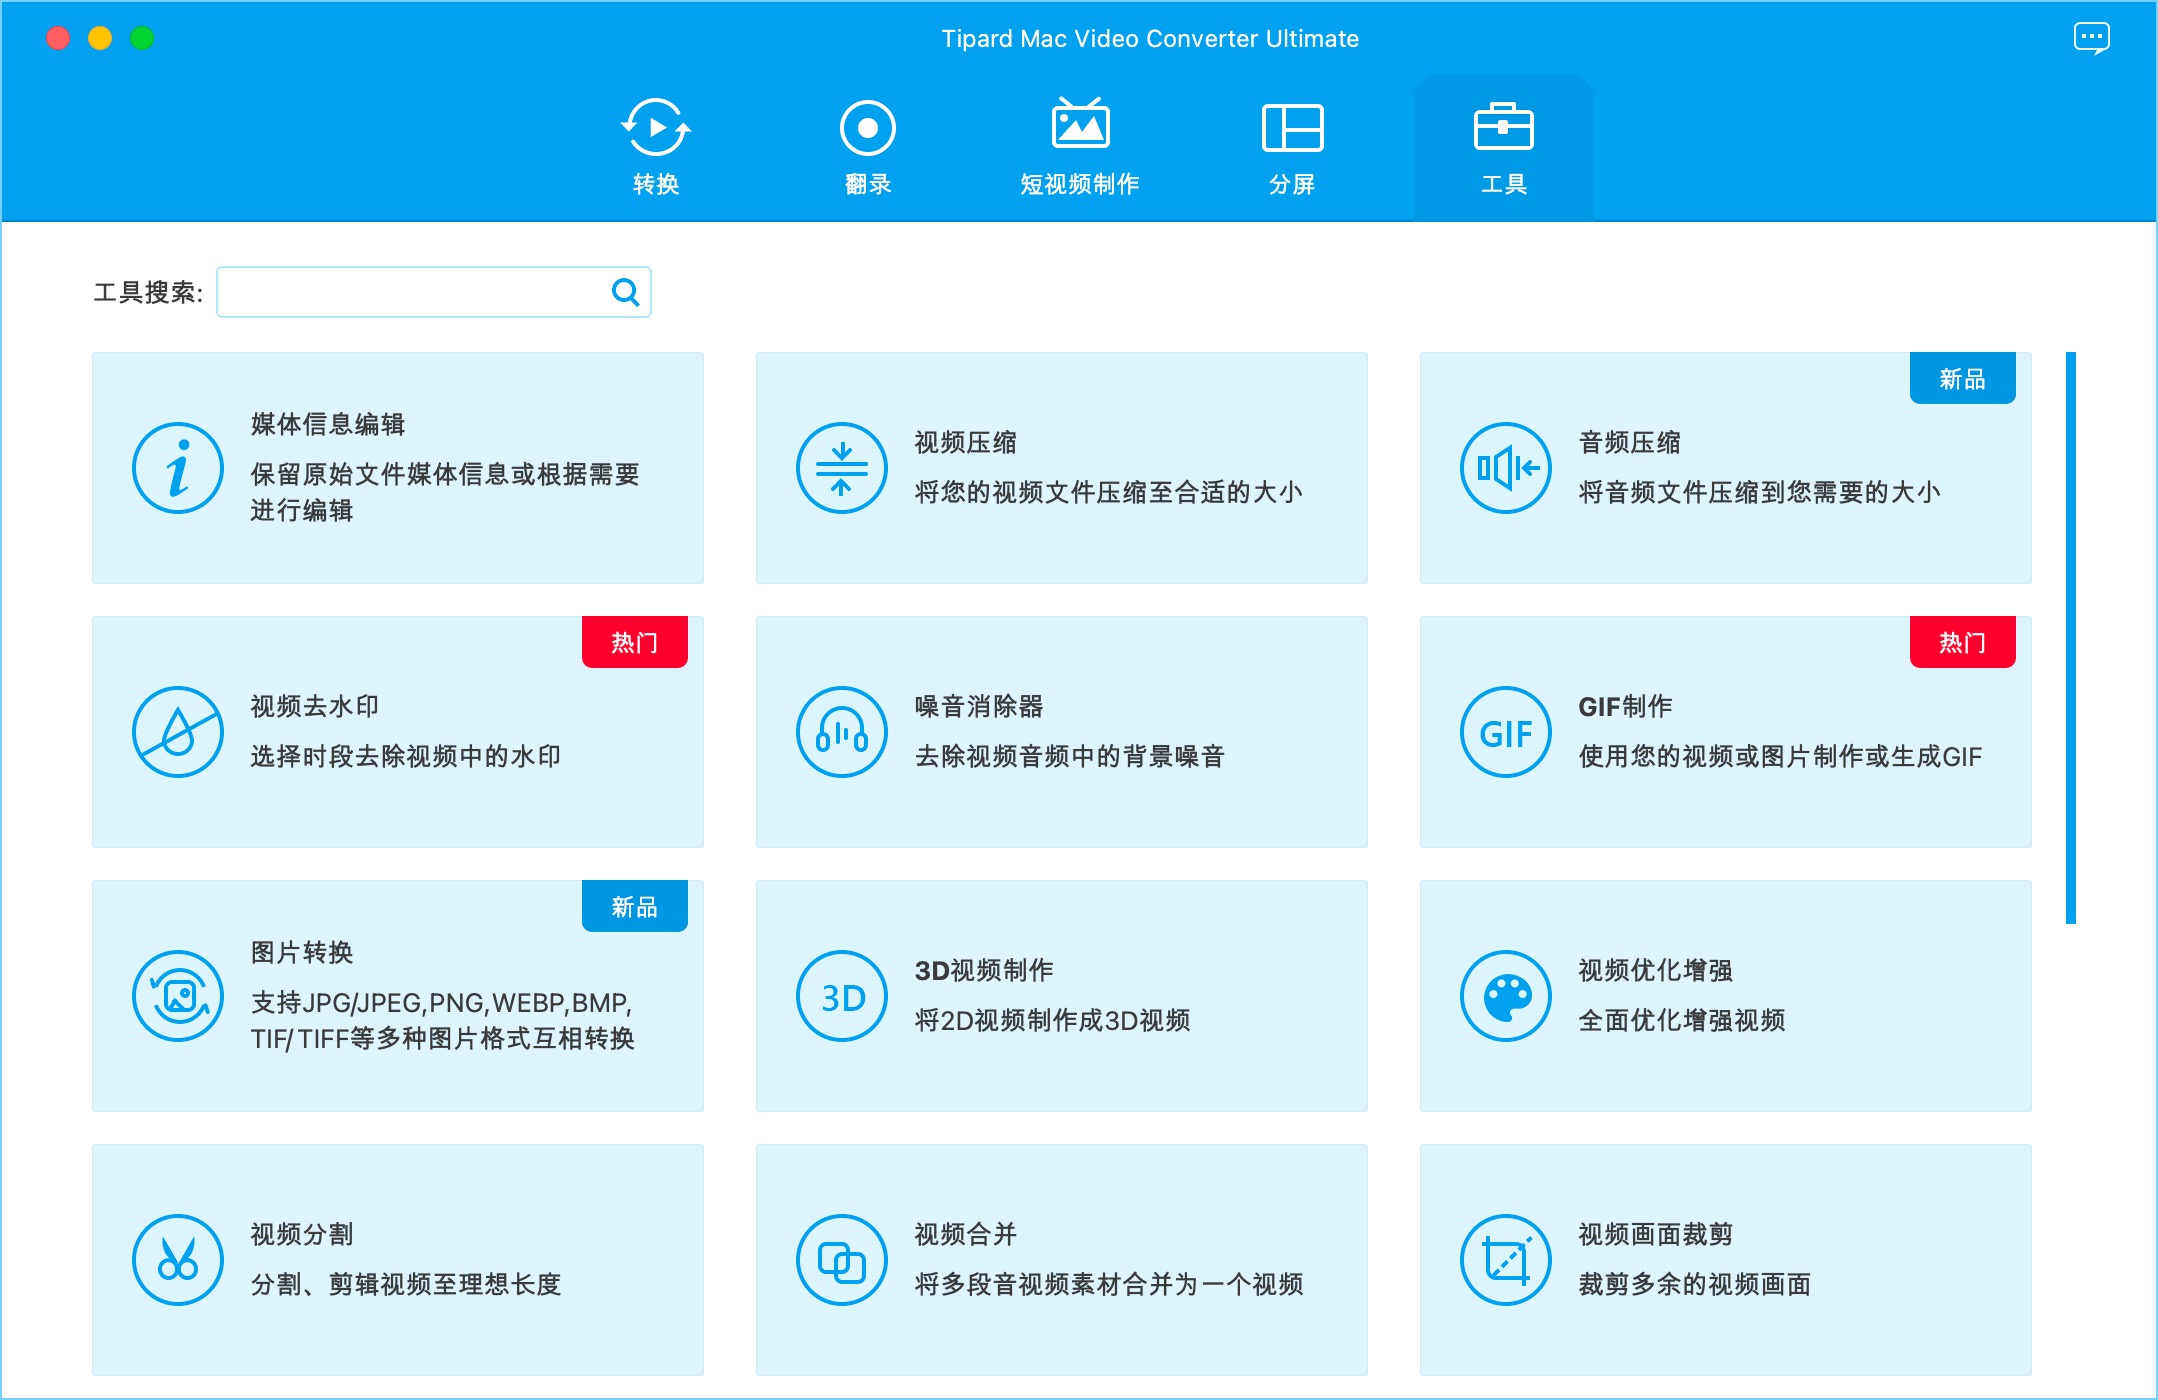The height and width of the screenshot is (1400, 2158).
Task: Click text 将您的视频文件压缩至合适的大小
Action: click(1108, 492)
